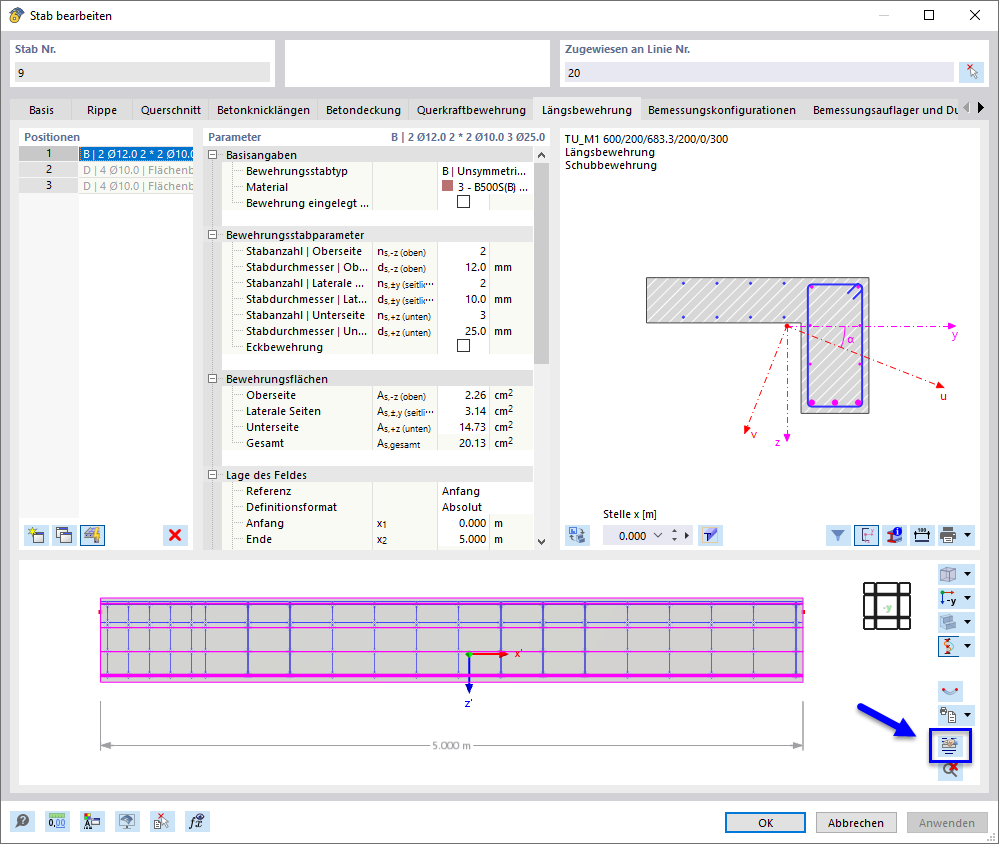Open help with the question mark icon

[x=22, y=821]
